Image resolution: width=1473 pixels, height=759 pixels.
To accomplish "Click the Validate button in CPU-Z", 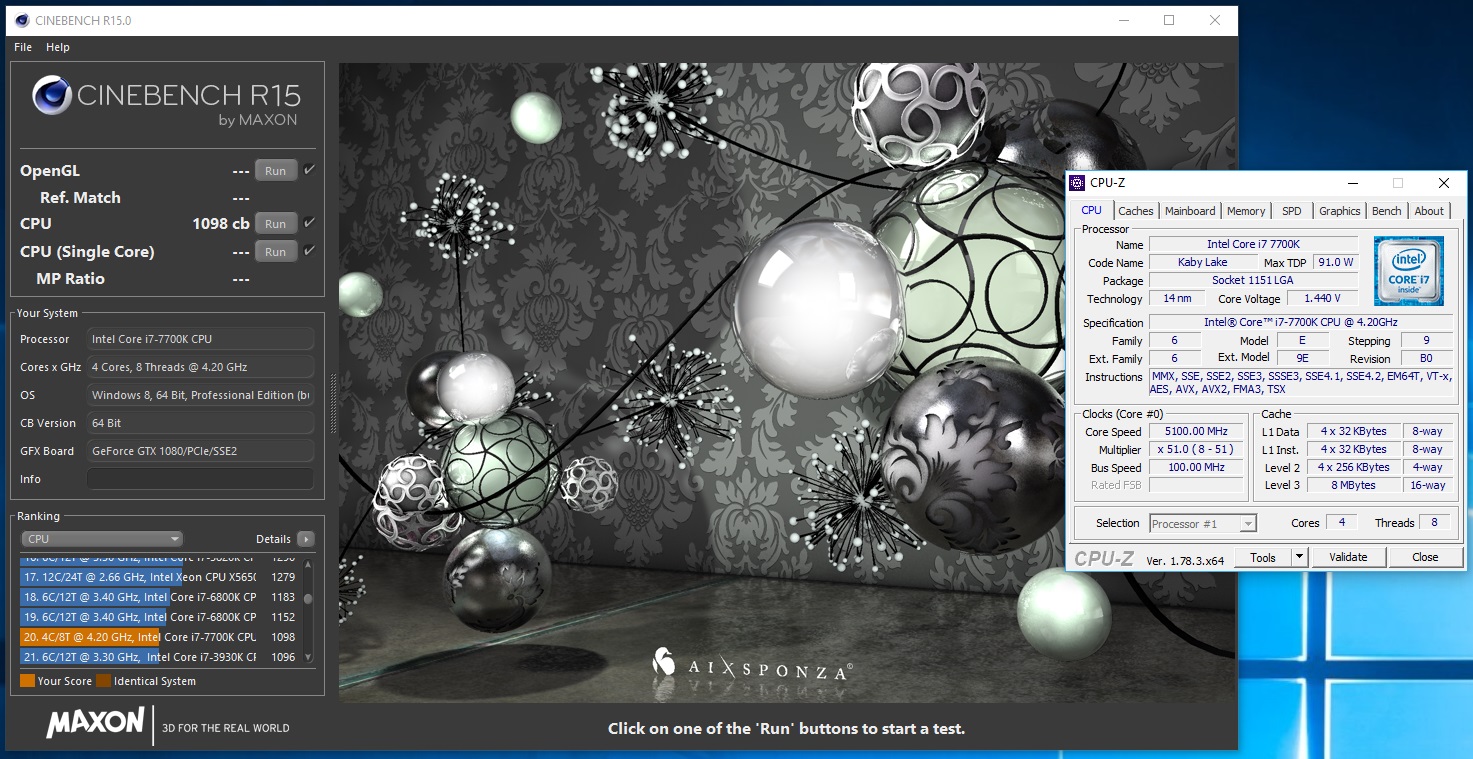I will point(1347,557).
